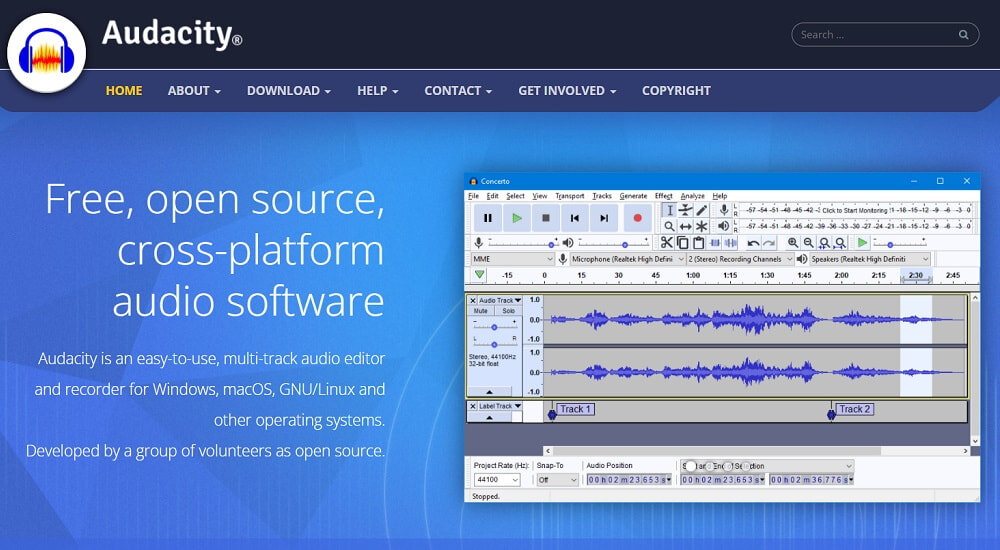
Task: Click the Track 1 label
Action: (575, 409)
